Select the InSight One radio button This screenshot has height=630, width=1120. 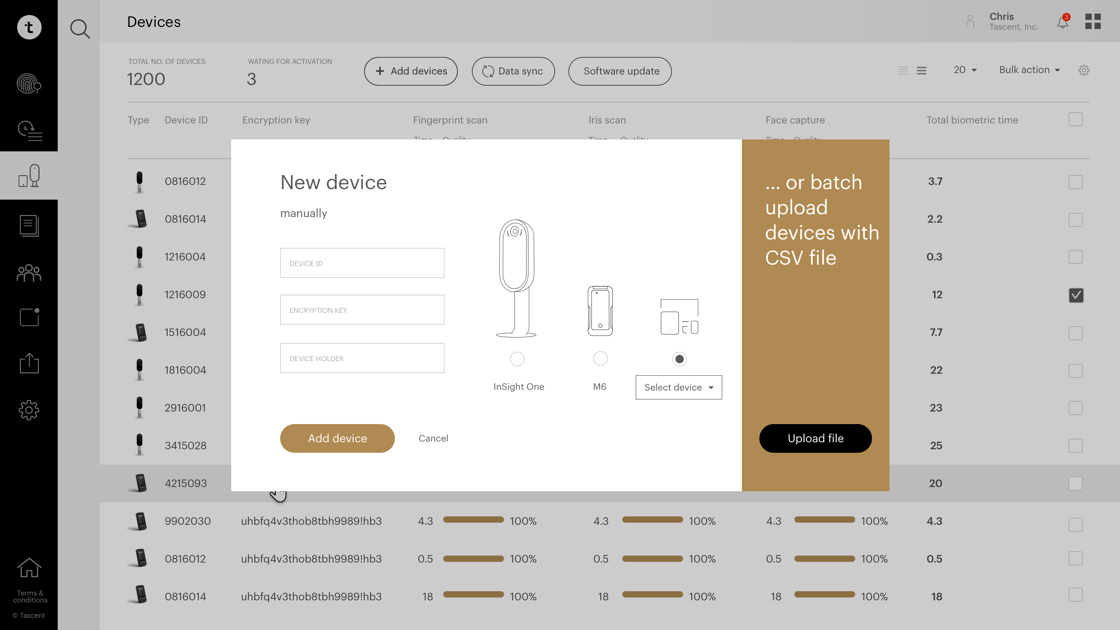pos(517,359)
